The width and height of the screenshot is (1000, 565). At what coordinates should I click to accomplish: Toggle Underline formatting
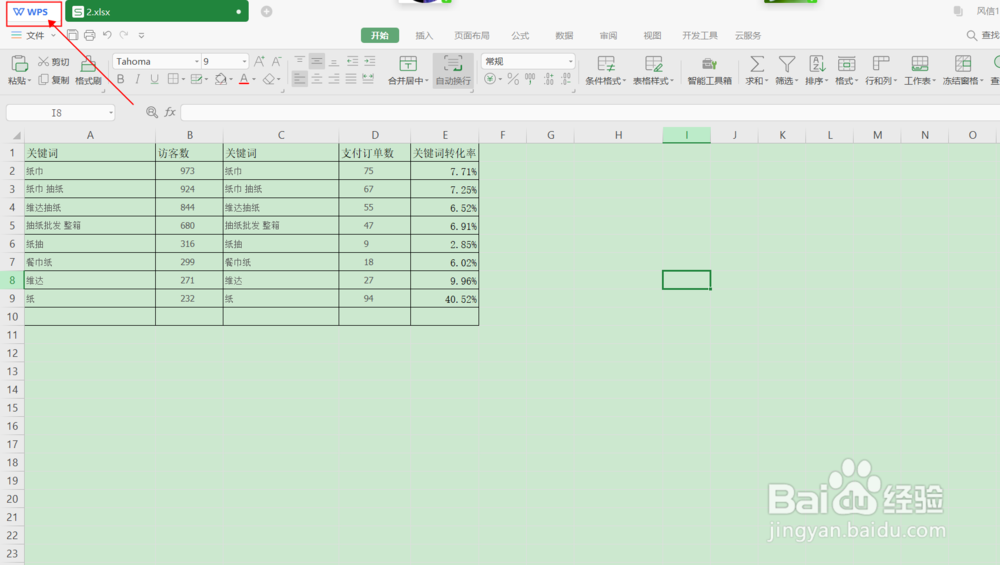[x=154, y=79]
